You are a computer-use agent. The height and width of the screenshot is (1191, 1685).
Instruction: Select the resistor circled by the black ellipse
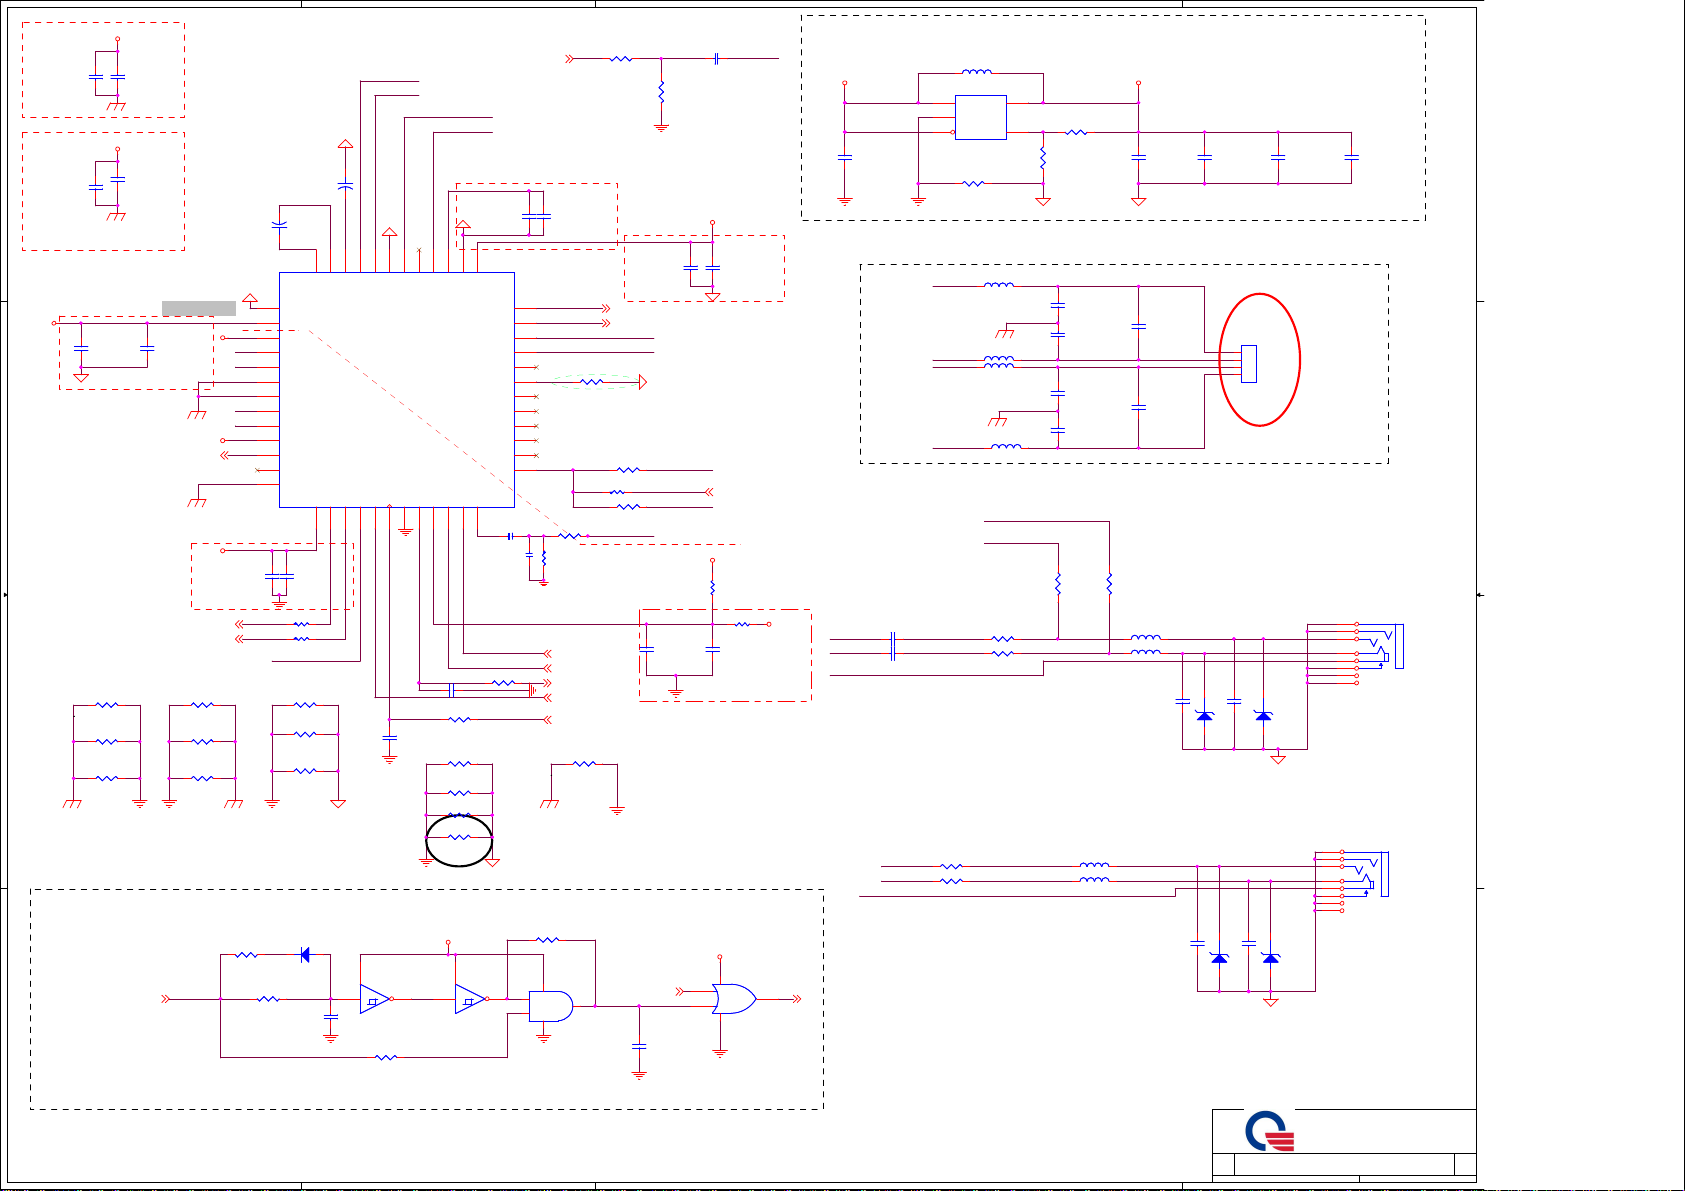(x=459, y=837)
